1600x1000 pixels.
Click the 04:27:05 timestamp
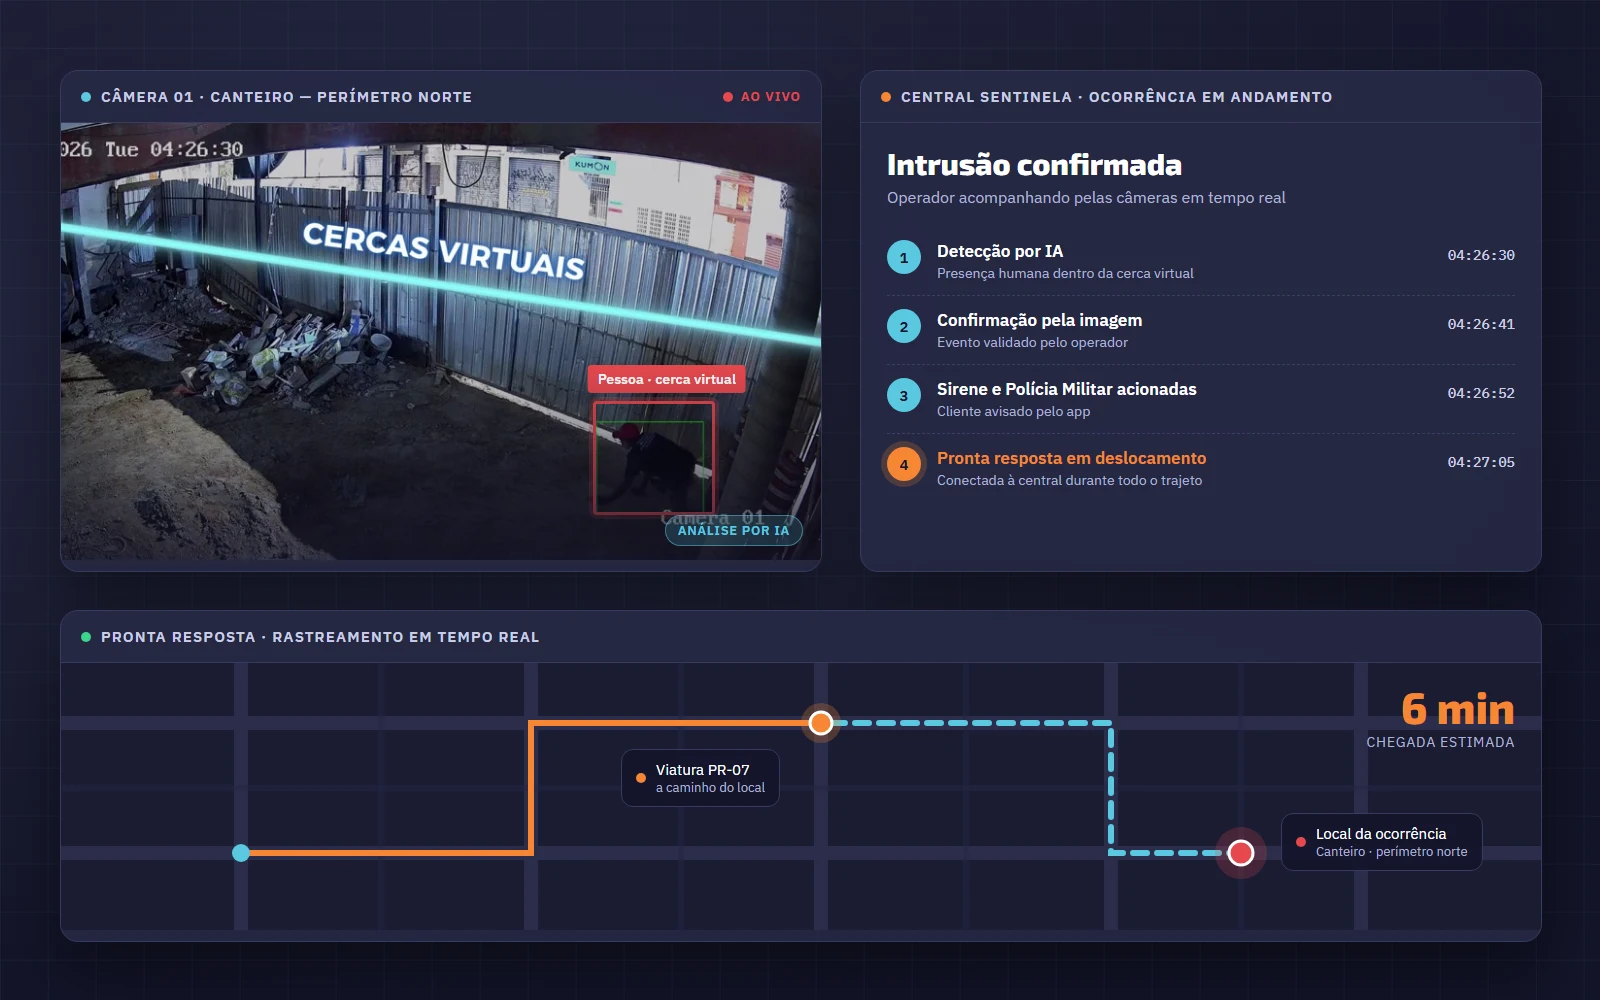[1481, 463]
